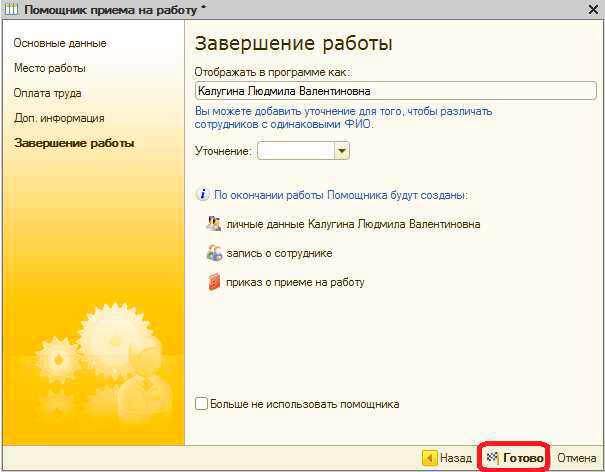Click the приказ о приеме red document icon
The width and height of the screenshot is (605, 472).
pos(214,282)
